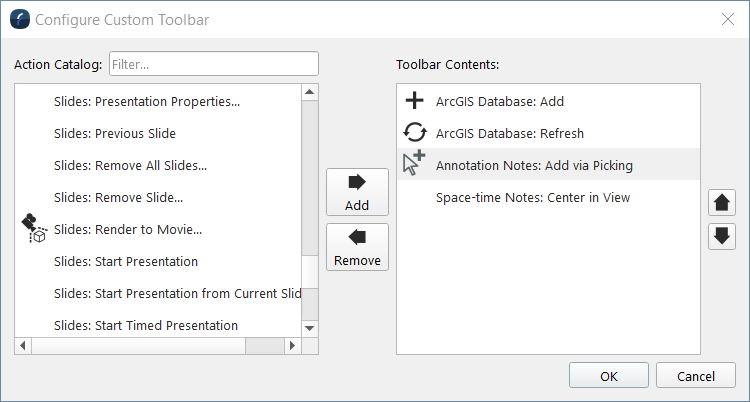Click the Annotation Notes picking cursor icon
Screen dimensions: 750x402
tap(413, 165)
